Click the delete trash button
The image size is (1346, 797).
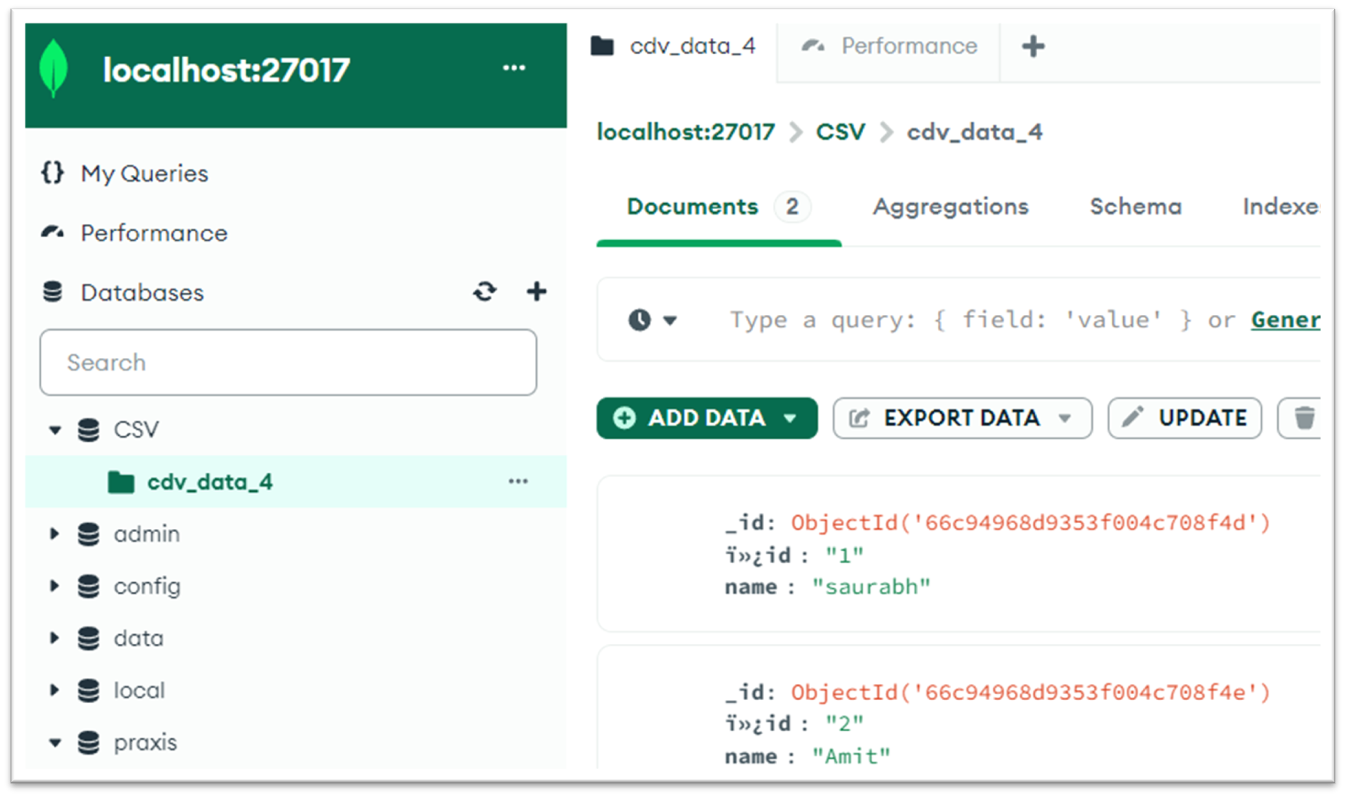coord(1302,418)
